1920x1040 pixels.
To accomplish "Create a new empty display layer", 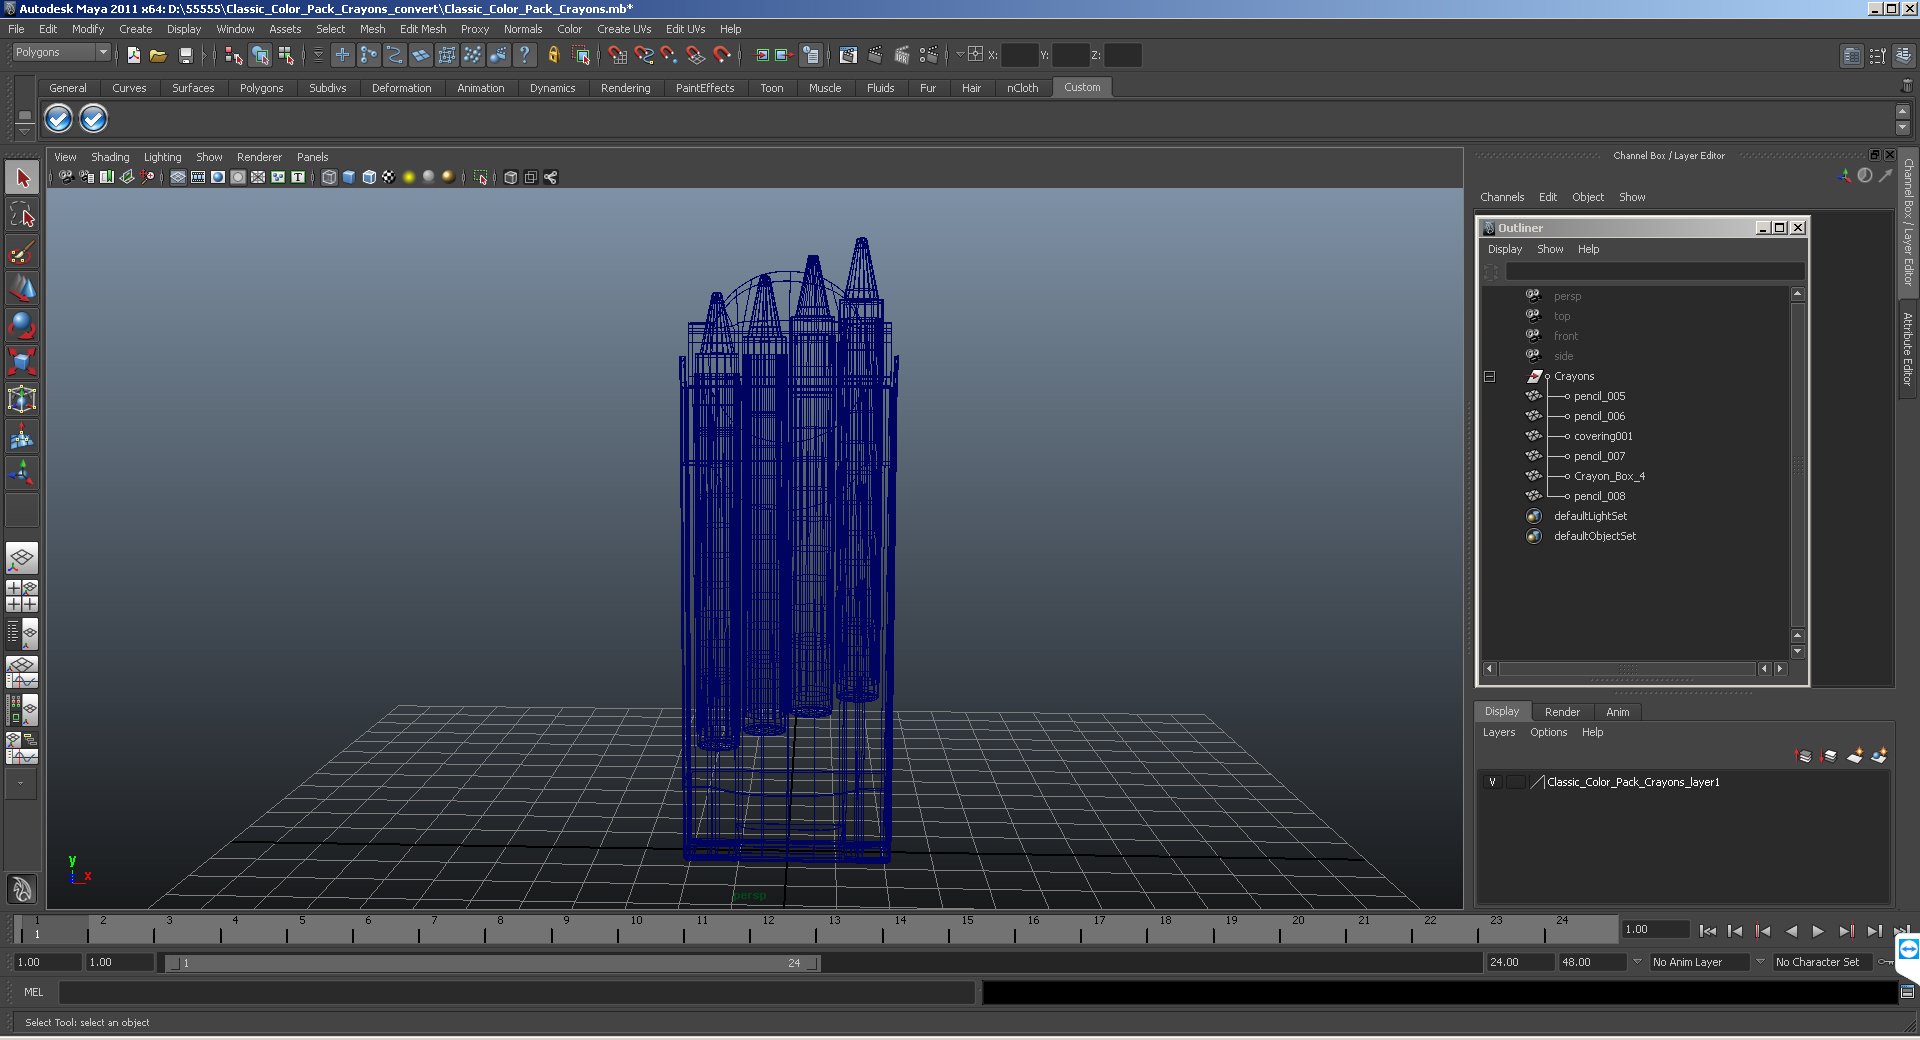I will tap(1854, 756).
